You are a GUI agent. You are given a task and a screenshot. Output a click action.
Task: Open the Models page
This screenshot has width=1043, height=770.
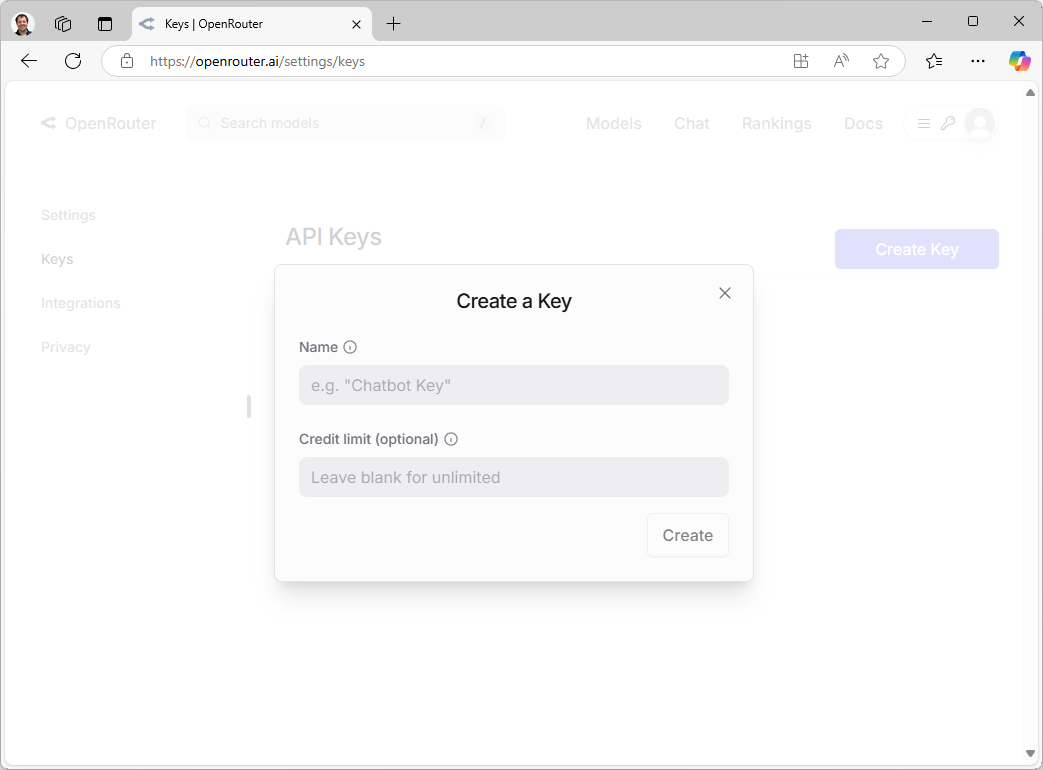coord(613,123)
